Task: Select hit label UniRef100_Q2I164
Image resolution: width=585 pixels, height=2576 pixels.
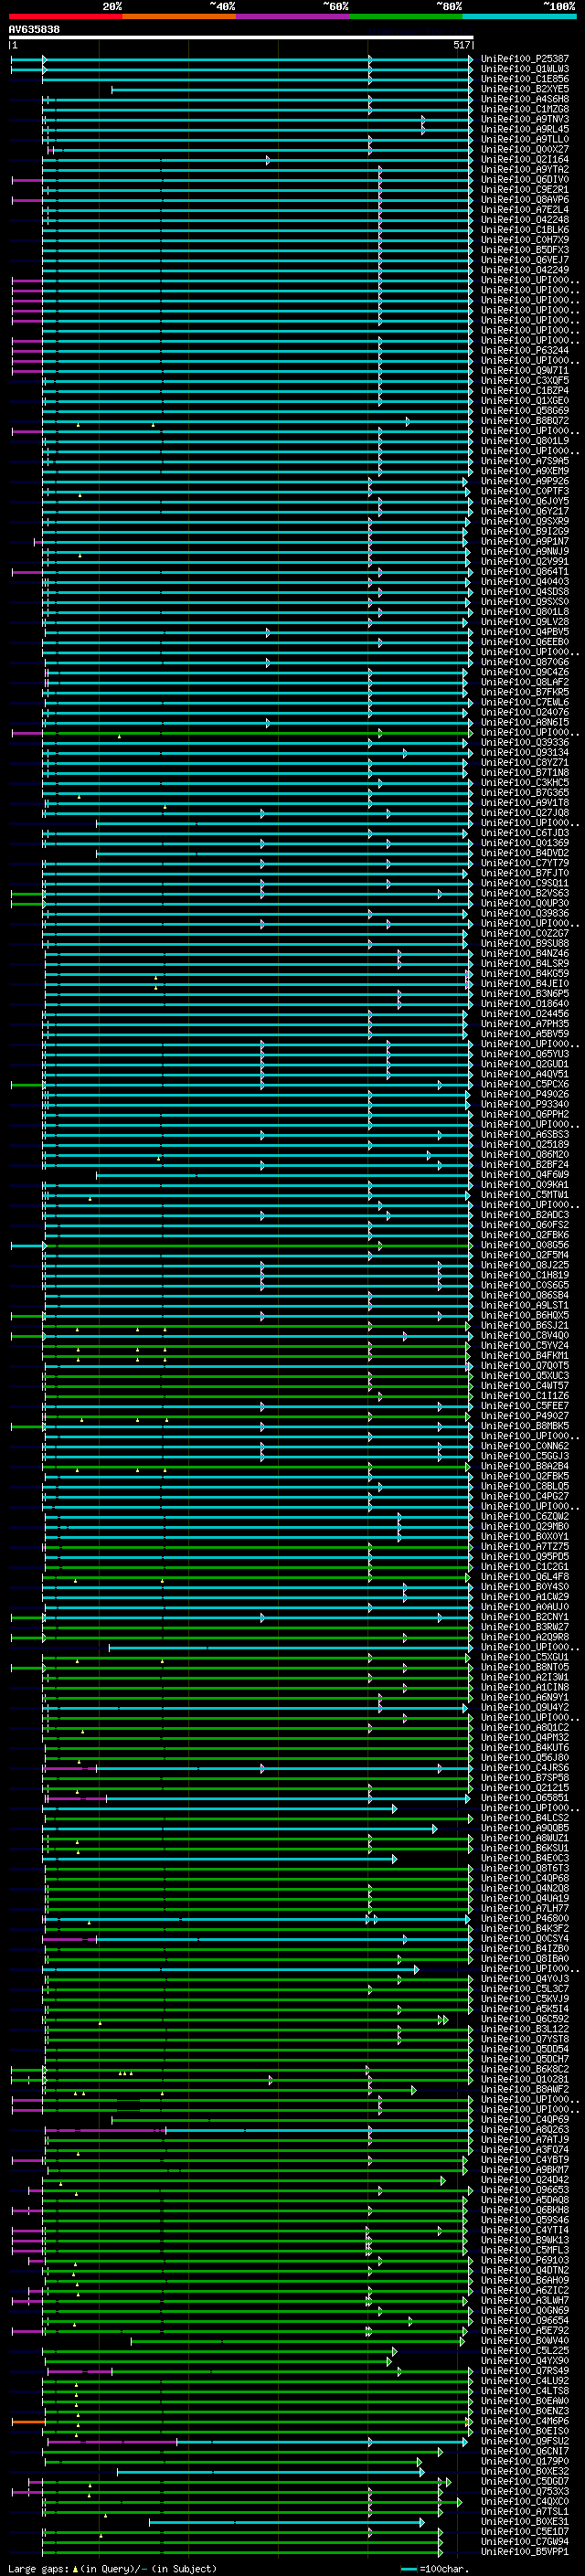Action: pyautogui.click(x=525, y=159)
